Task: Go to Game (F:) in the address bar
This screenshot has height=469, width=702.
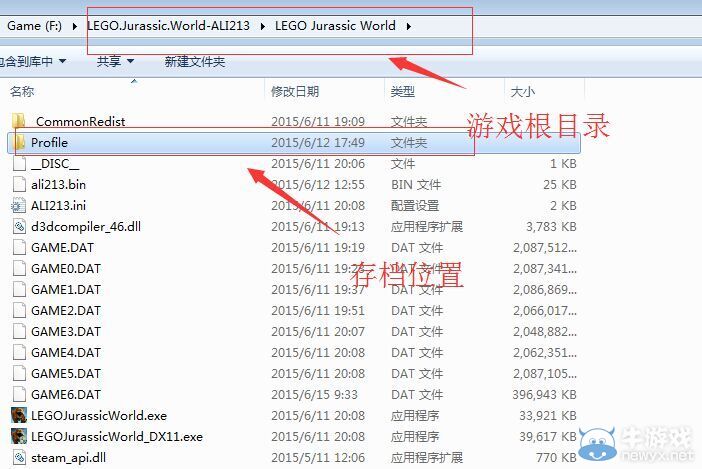Action: point(34,26)
